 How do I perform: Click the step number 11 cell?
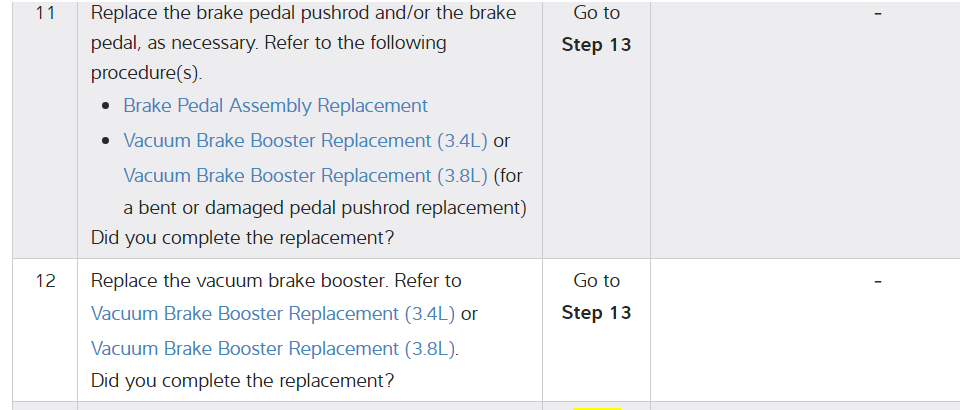click(46, 14)
